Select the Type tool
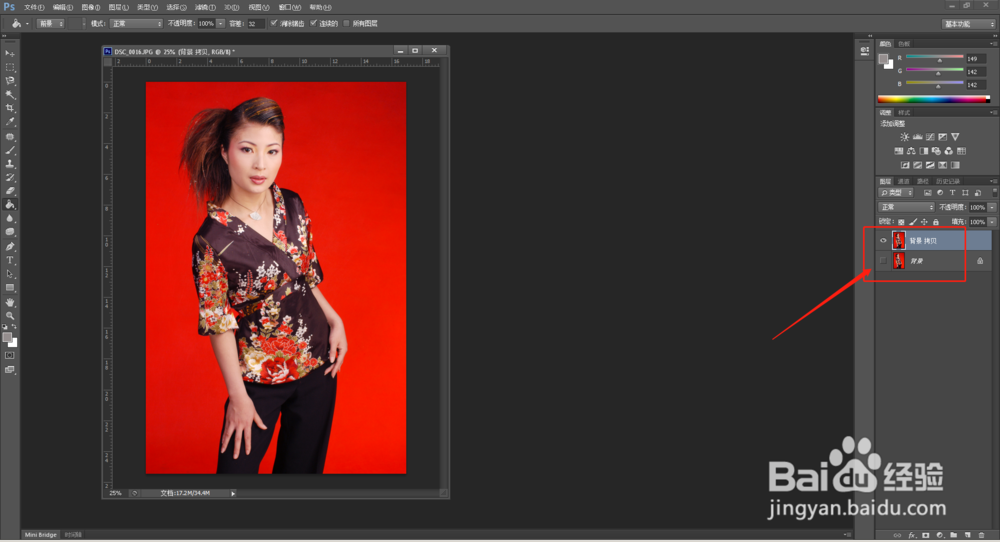Viewport: 1000px width, 542px height. pos(10,260)
